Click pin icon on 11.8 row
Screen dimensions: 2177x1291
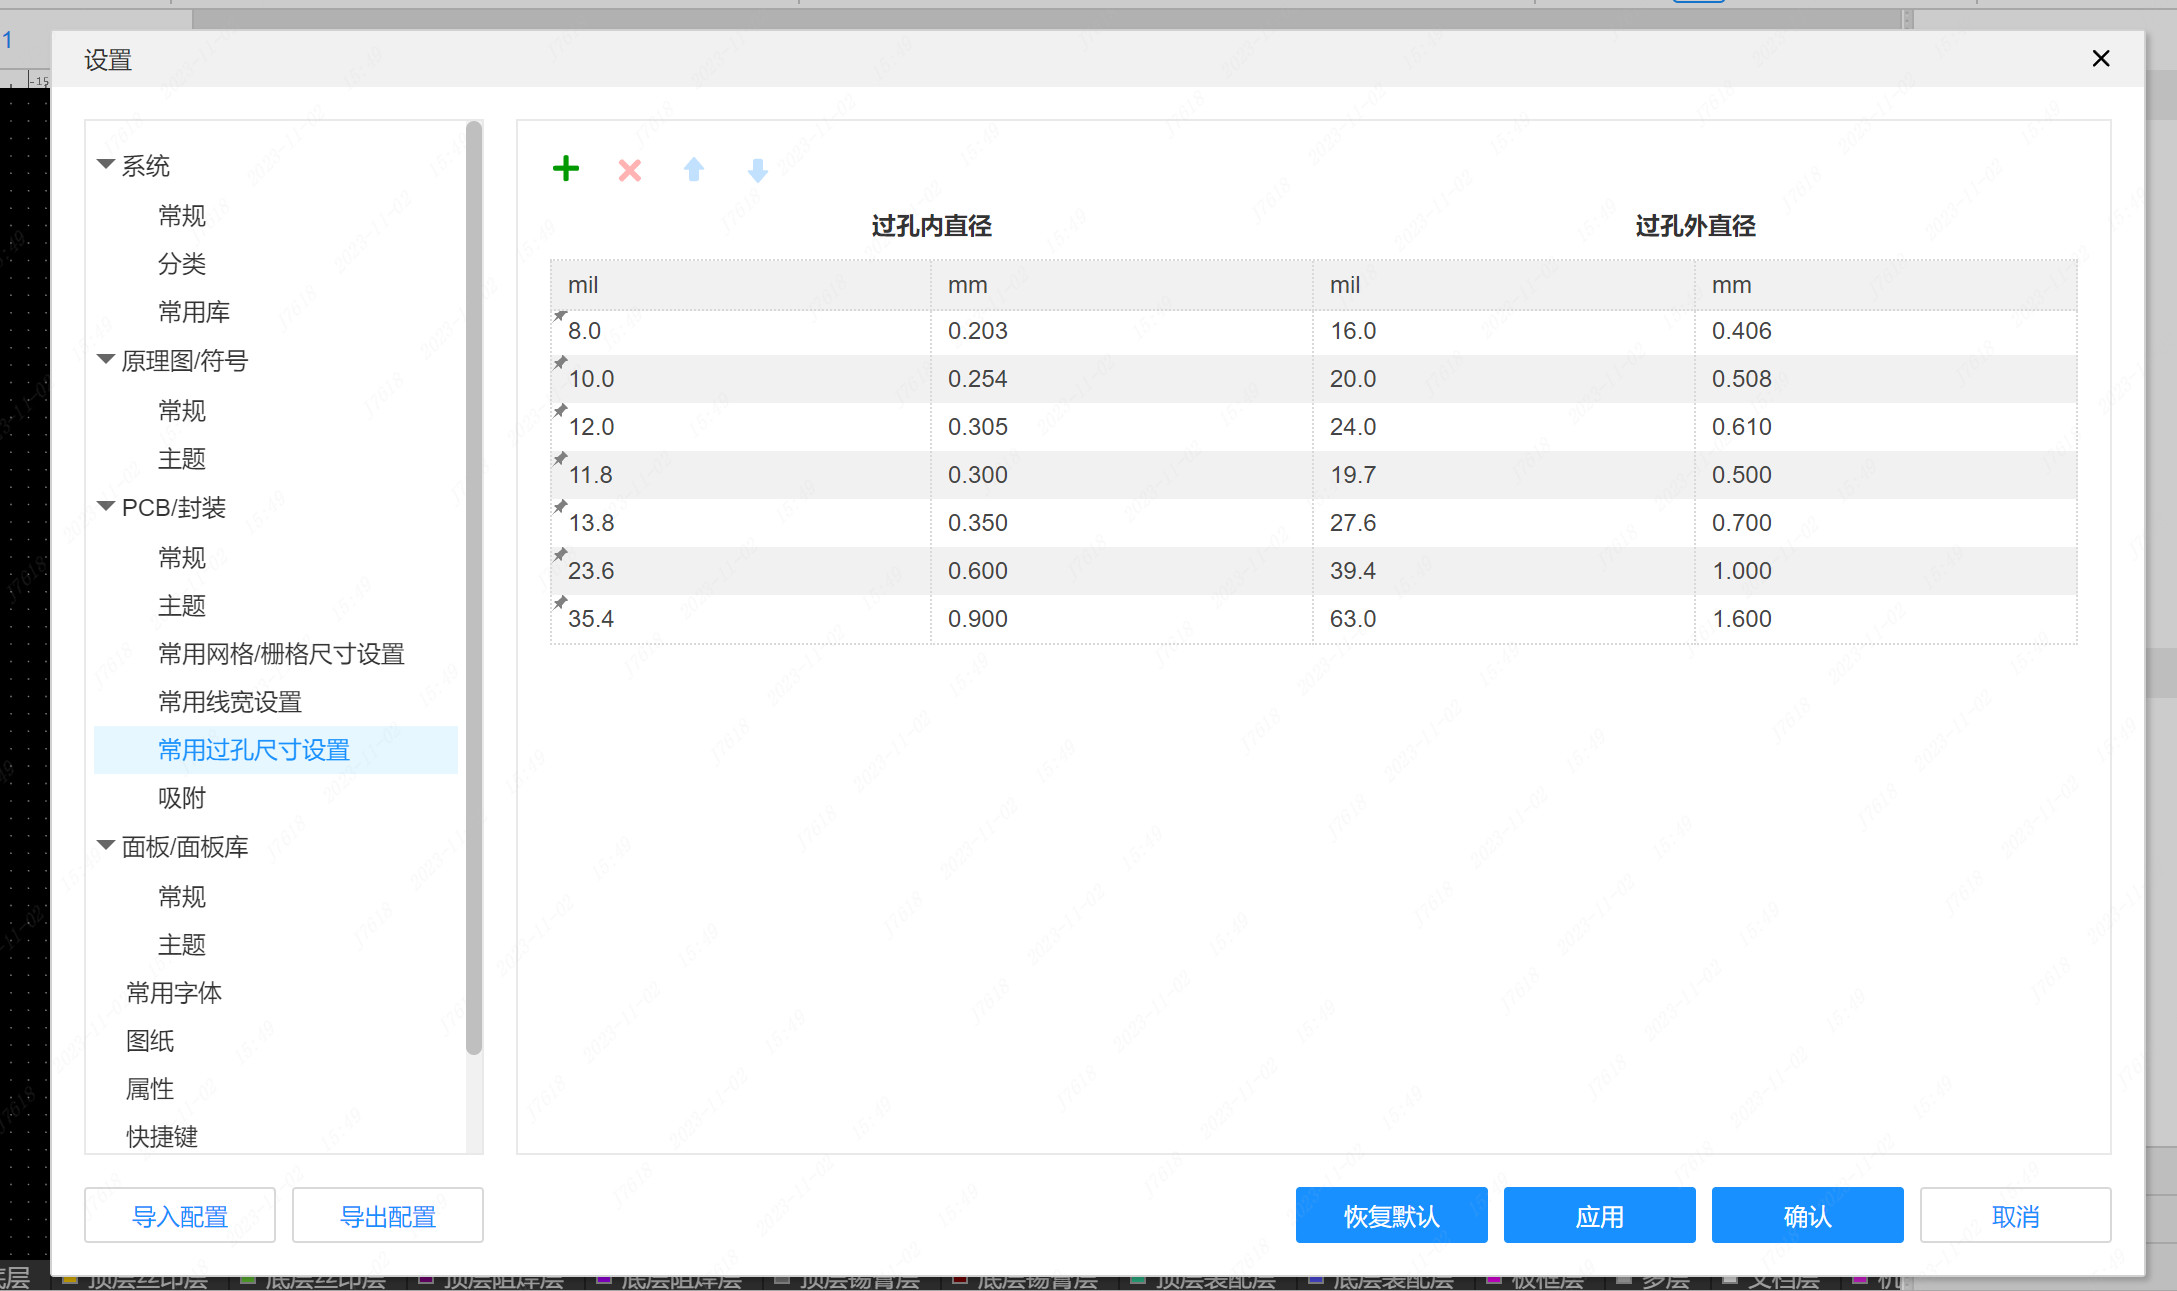(561, 459)
